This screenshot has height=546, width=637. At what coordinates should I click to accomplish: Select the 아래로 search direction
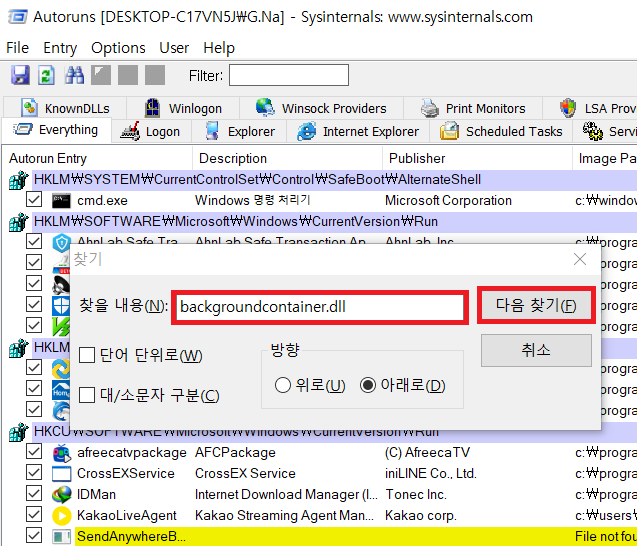pyautogui.click(x=368, y=385)
